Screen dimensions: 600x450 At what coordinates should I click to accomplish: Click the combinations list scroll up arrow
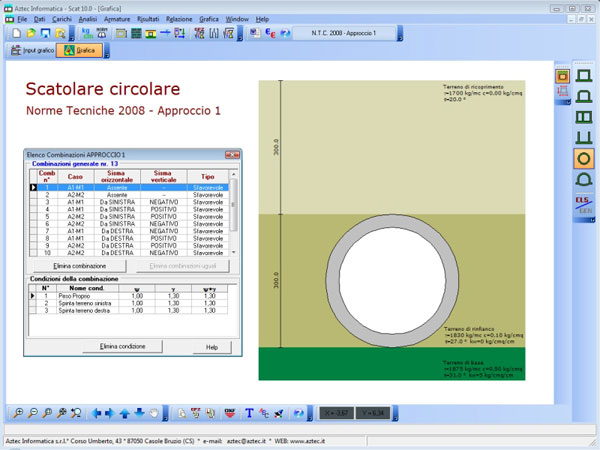click(x=233, y=174)
